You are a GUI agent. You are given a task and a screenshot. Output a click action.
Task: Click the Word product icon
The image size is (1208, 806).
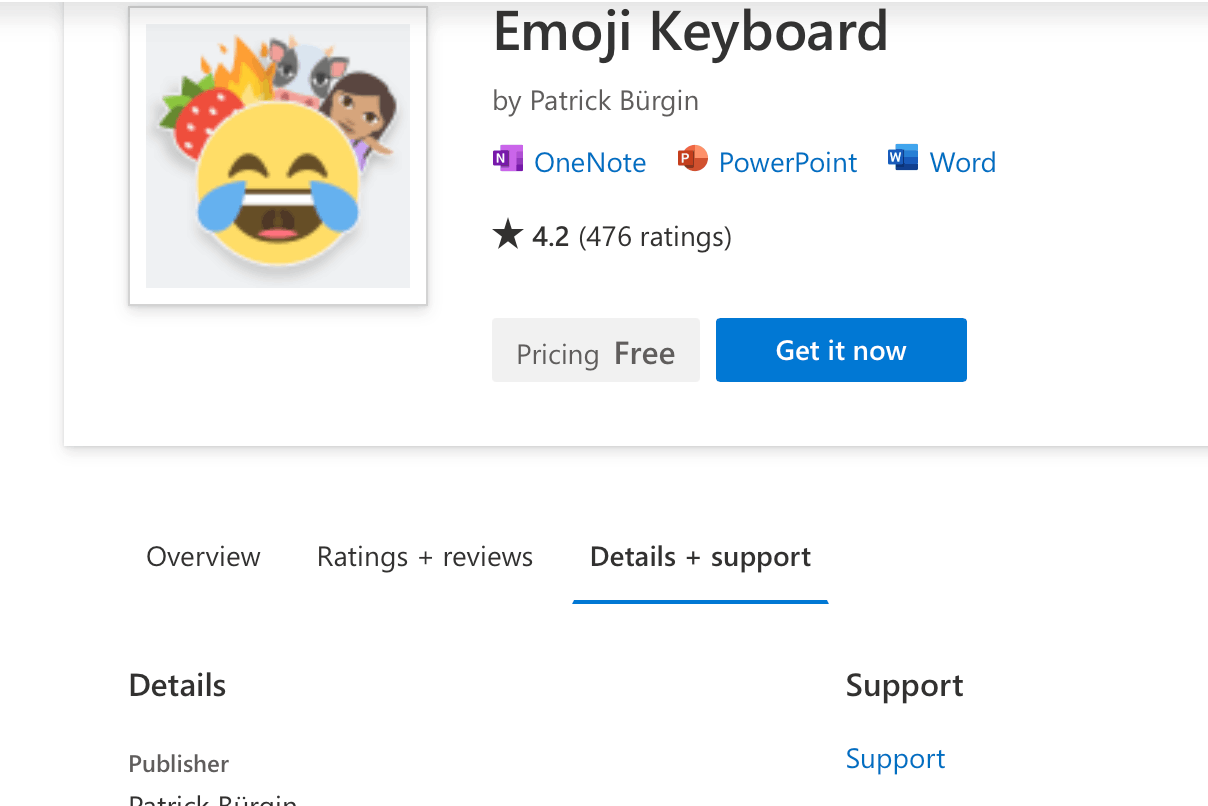[901, 158]
